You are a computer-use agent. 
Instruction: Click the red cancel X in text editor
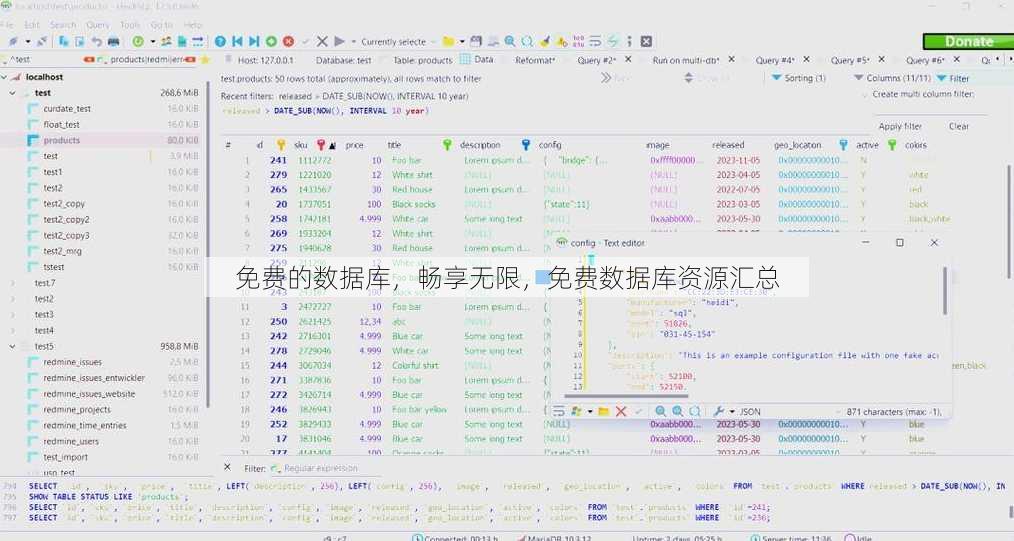click(621, 411)
